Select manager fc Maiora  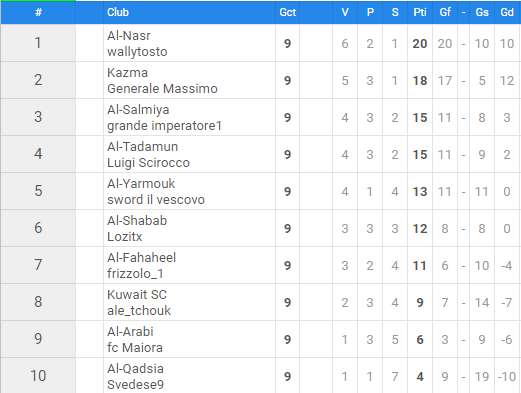(135, 348)
